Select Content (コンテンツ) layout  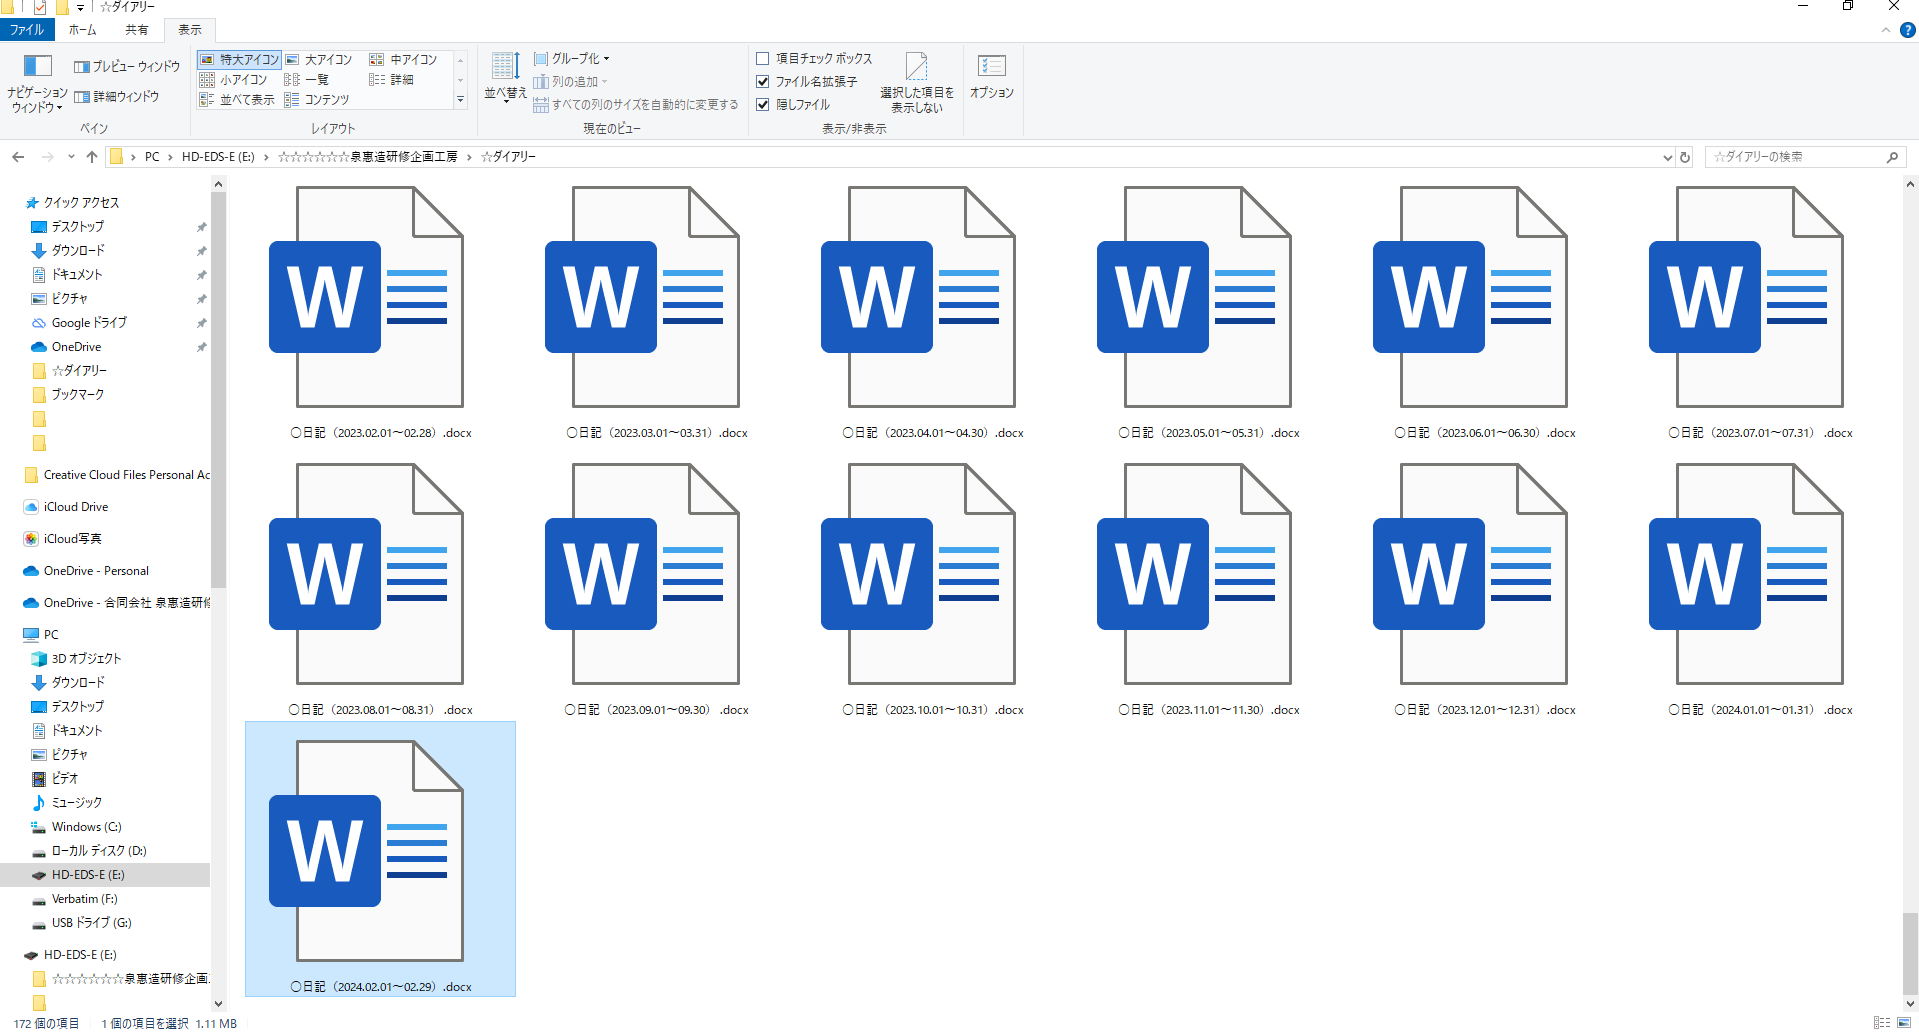coord(317,100)
